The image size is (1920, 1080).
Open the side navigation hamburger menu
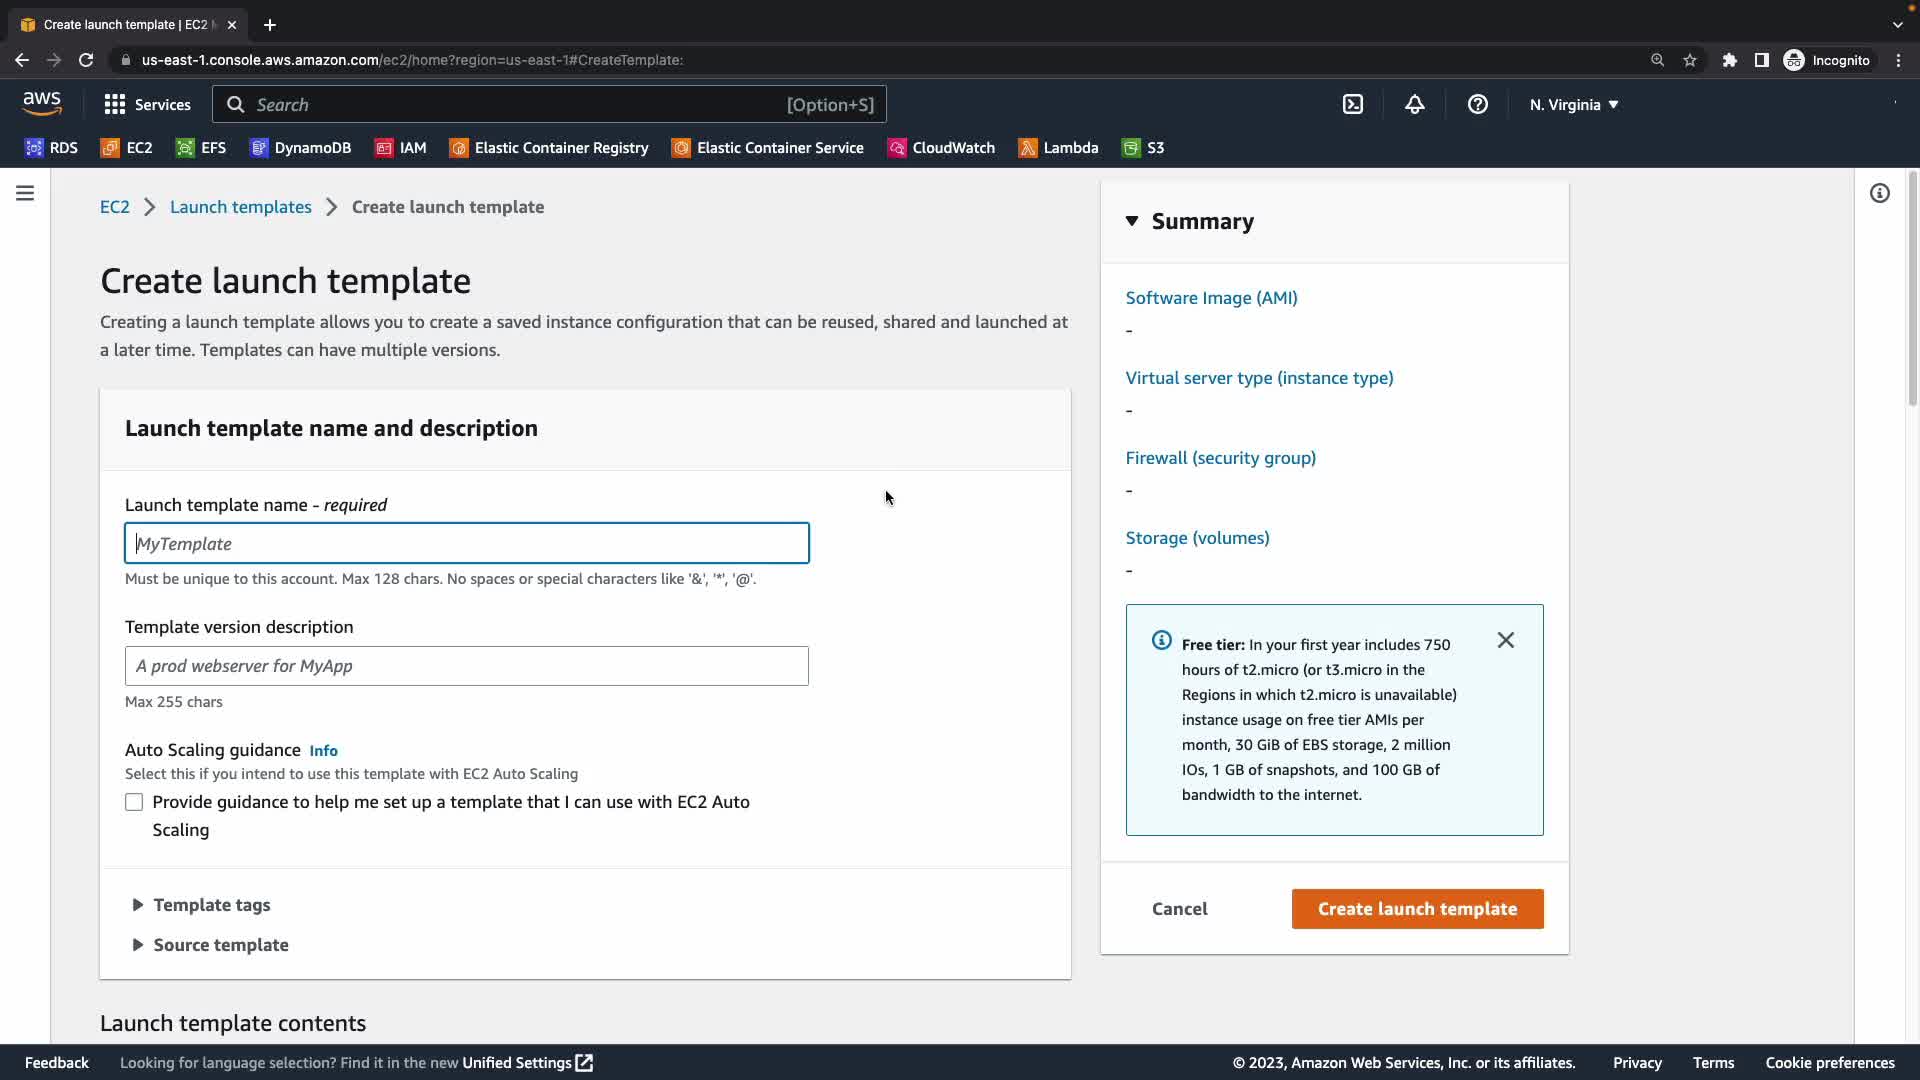tap(25, 193)
